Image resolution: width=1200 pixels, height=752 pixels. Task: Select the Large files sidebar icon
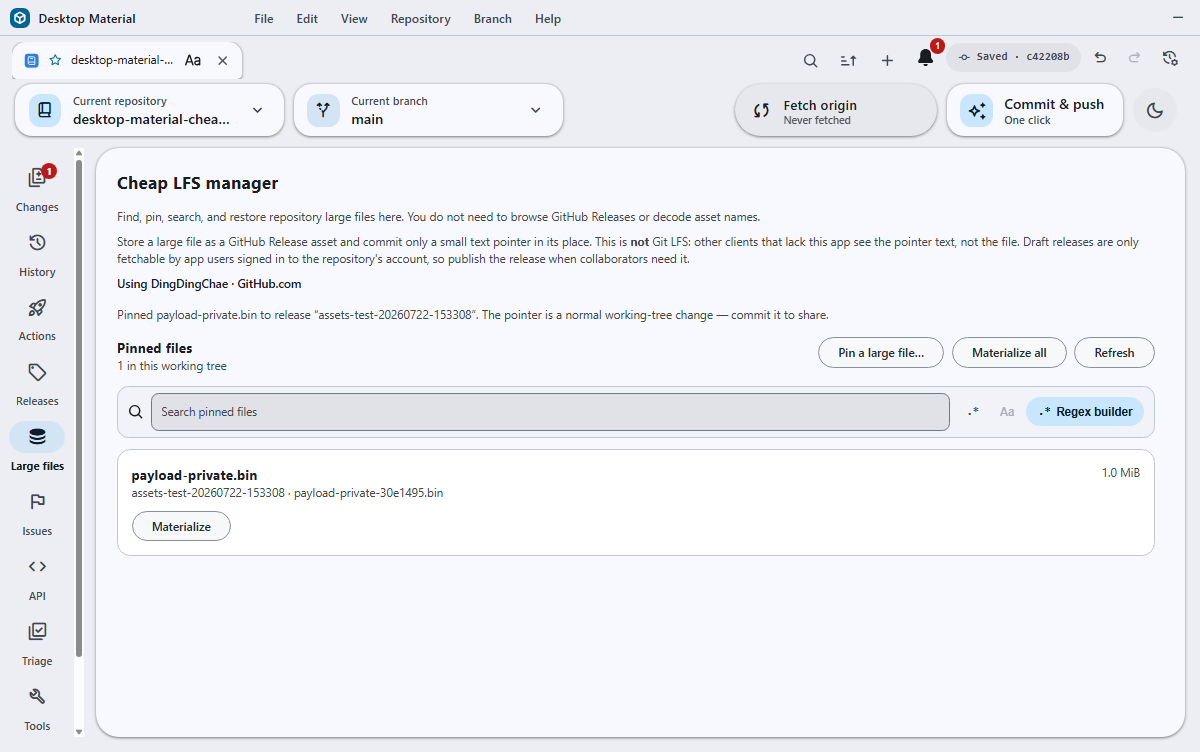(x=37, y=437)
